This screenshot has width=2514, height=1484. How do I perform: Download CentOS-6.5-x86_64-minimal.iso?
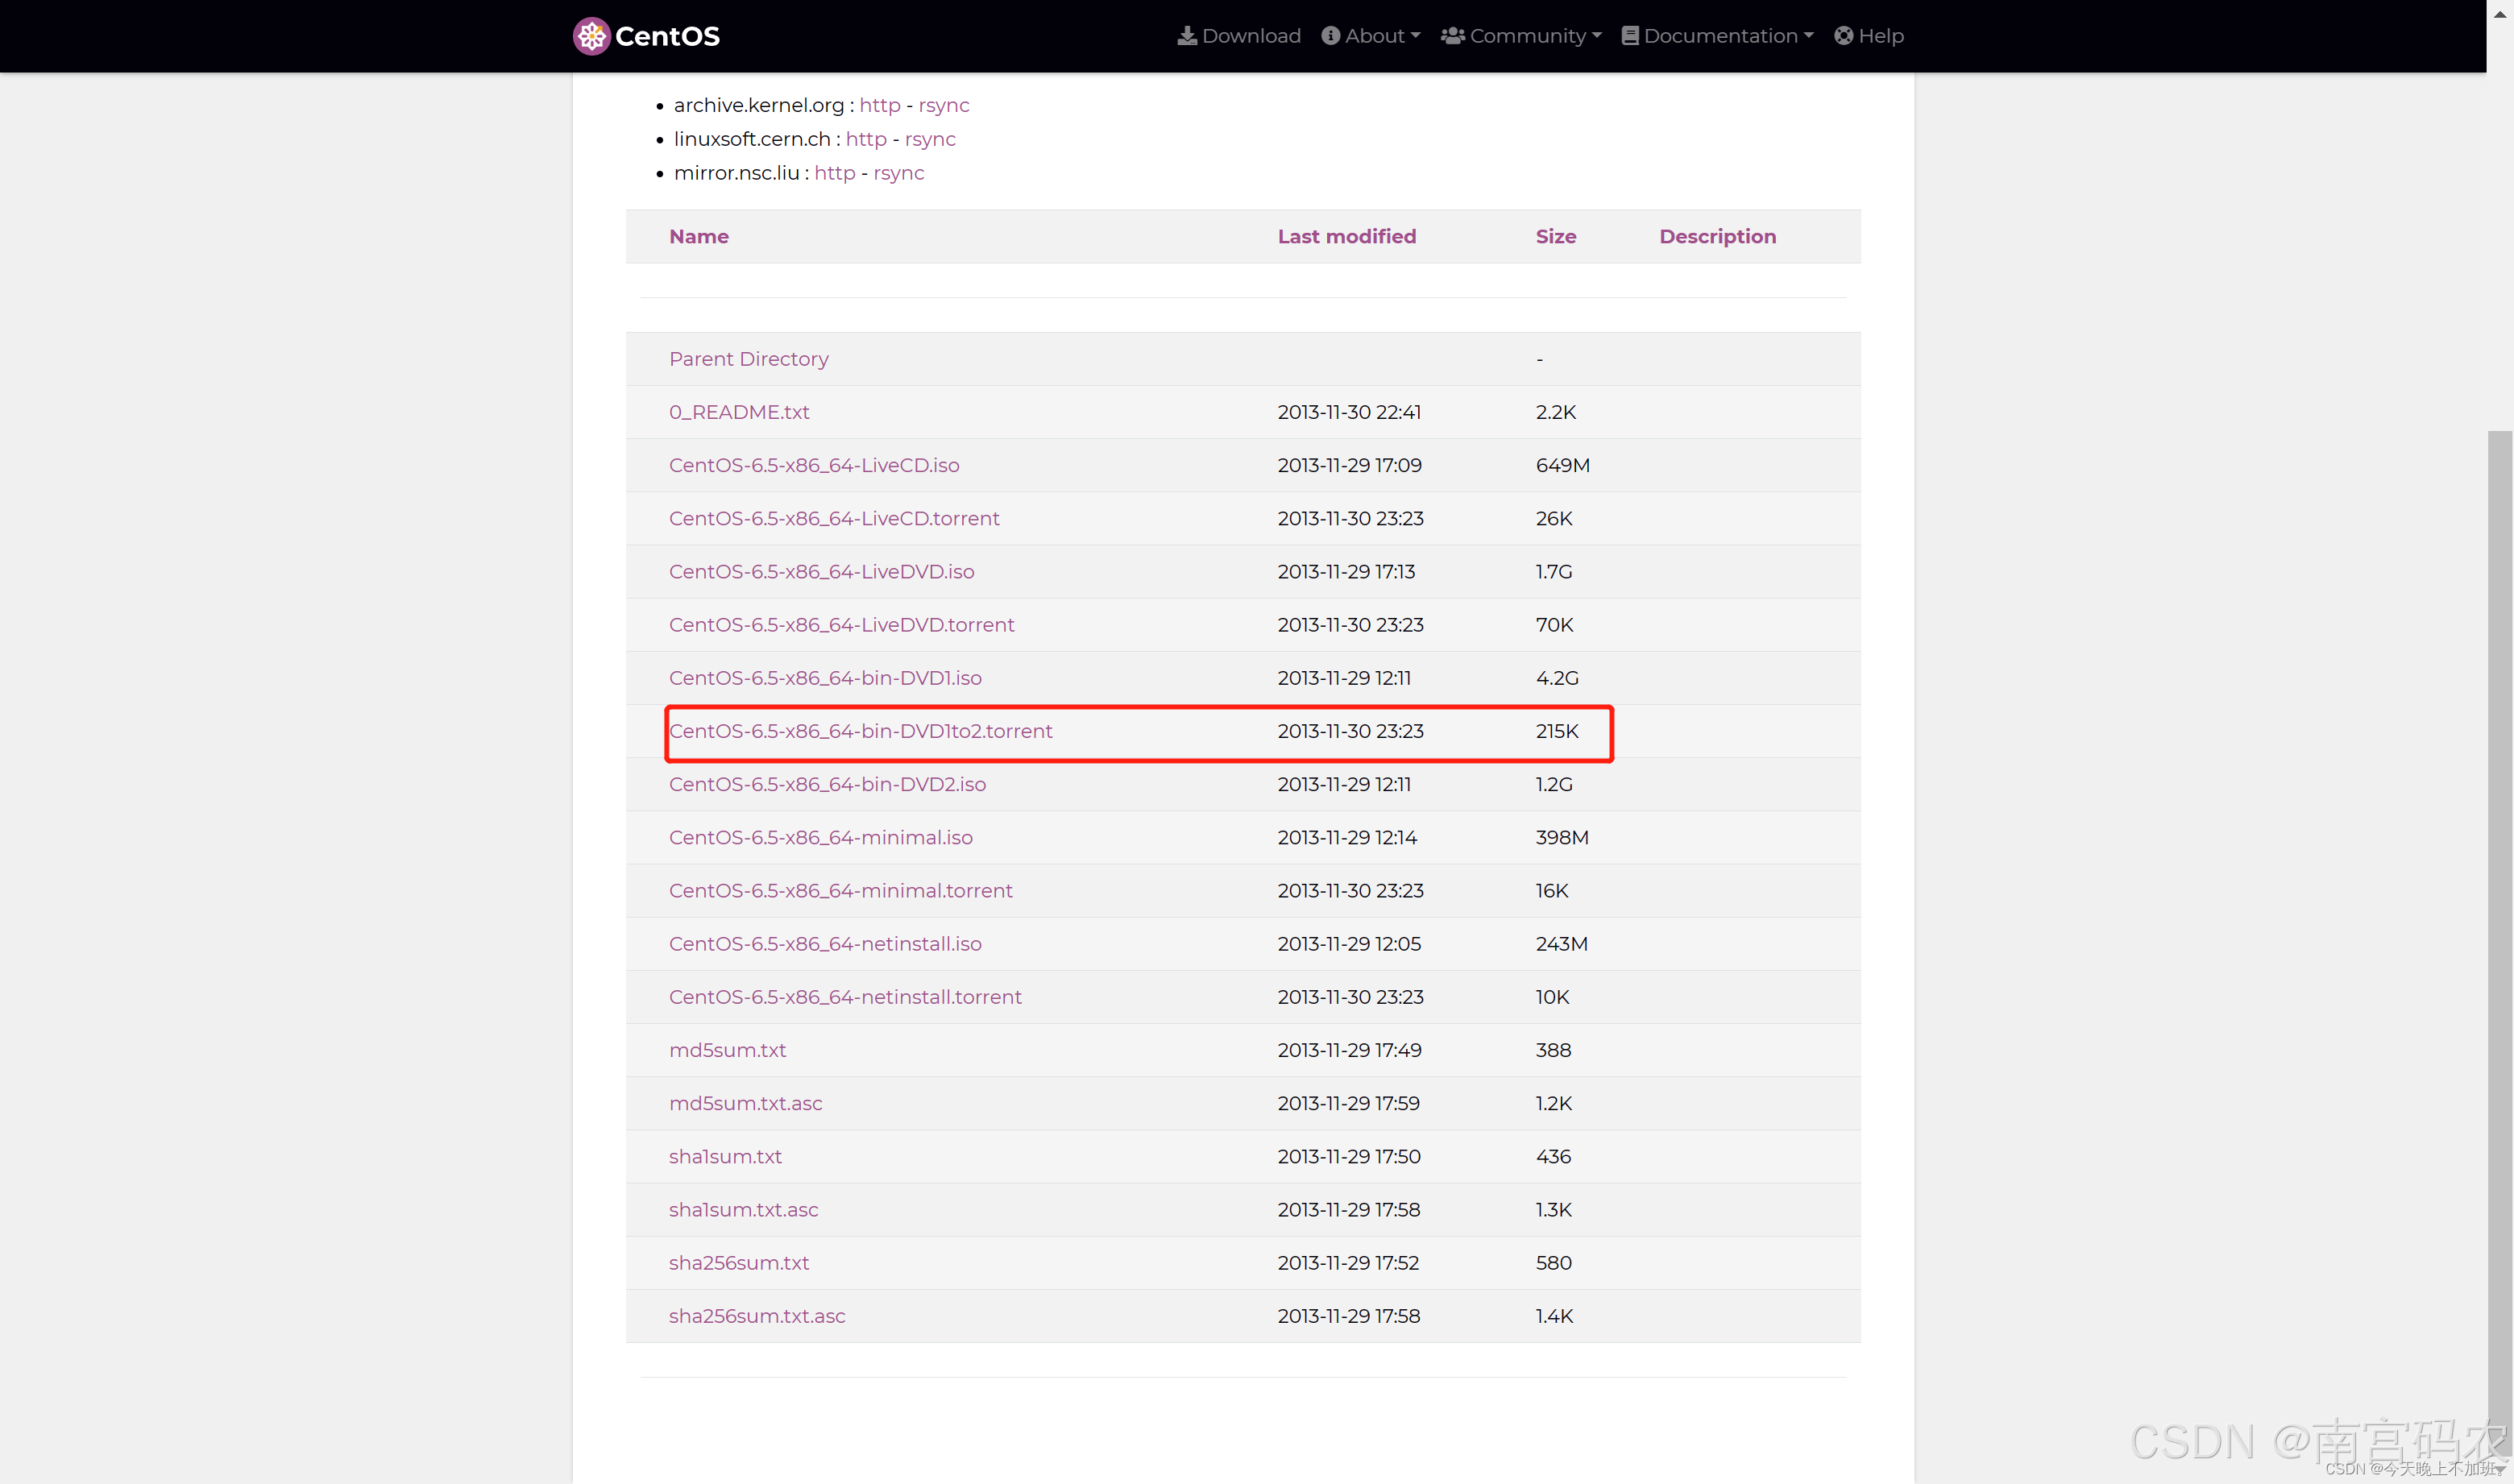(820, 837)
